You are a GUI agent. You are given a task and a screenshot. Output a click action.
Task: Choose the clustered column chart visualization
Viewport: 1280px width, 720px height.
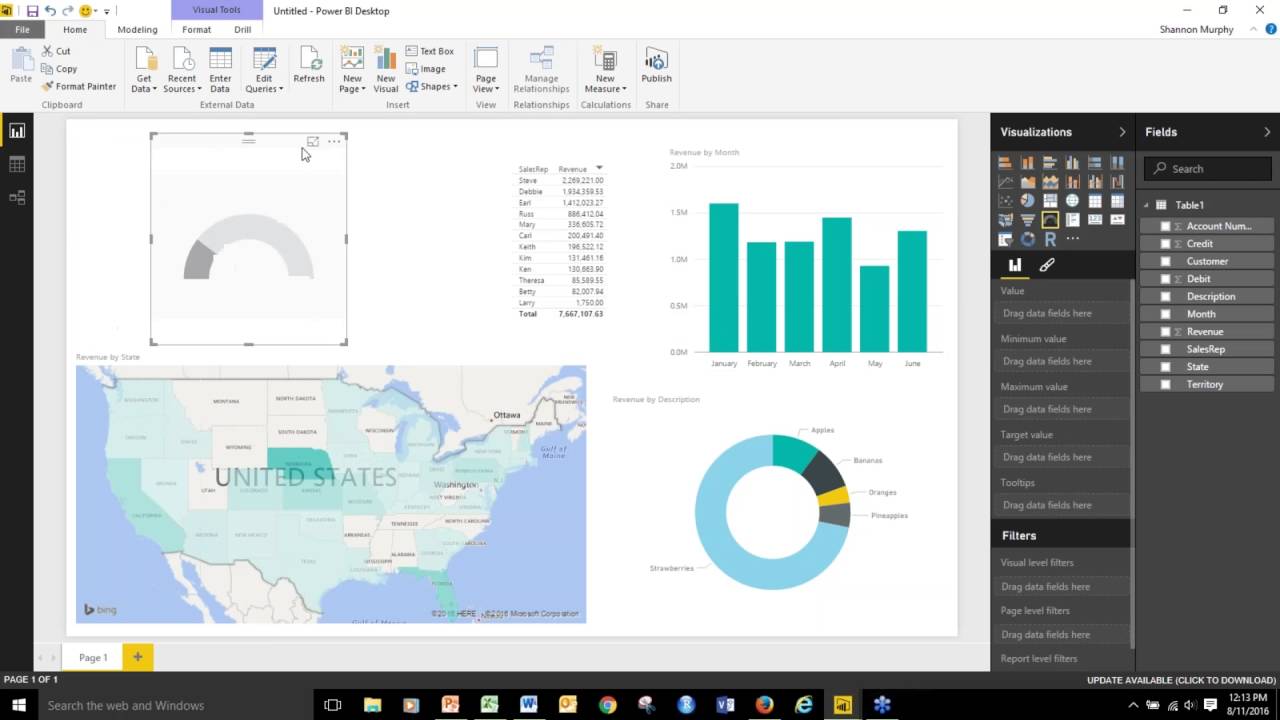[1072, 163]
